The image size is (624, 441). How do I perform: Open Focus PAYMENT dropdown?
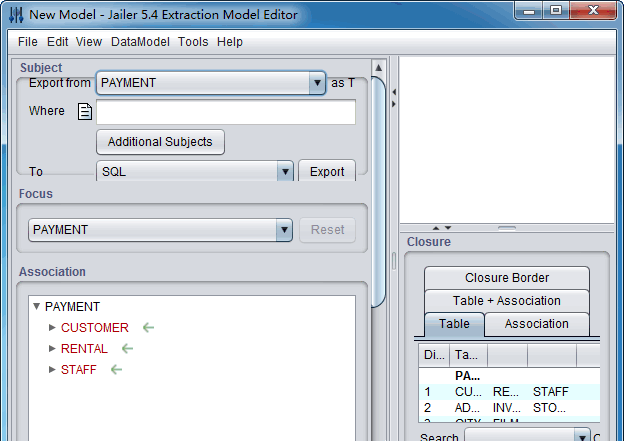[x=283, y=230]
